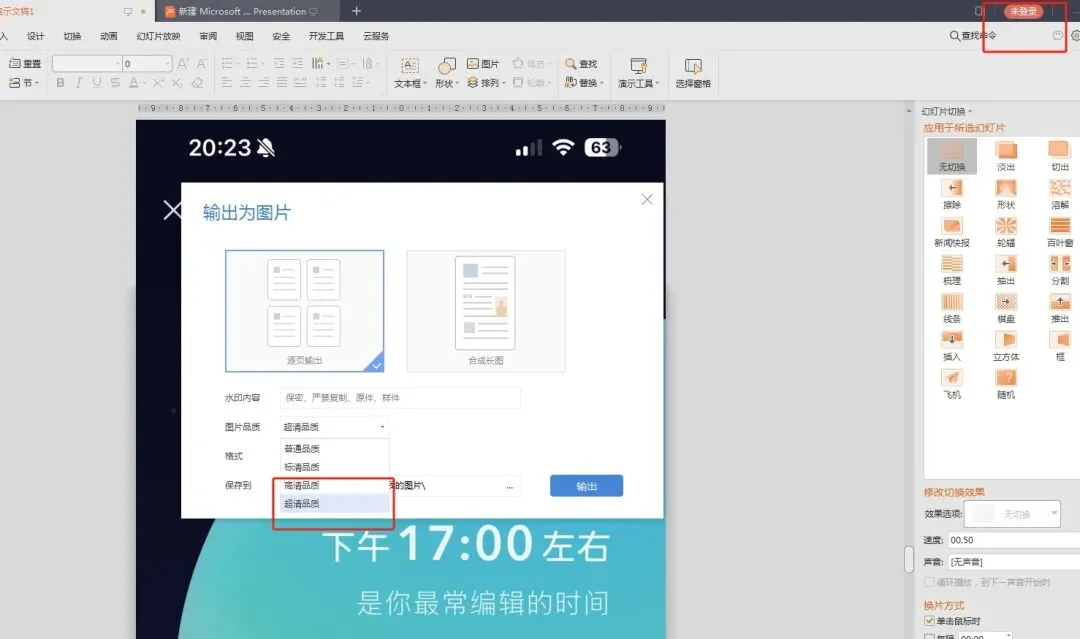Apply the 推出 push transition
Screen dimensions: 1080x639
coord(1059,307)
